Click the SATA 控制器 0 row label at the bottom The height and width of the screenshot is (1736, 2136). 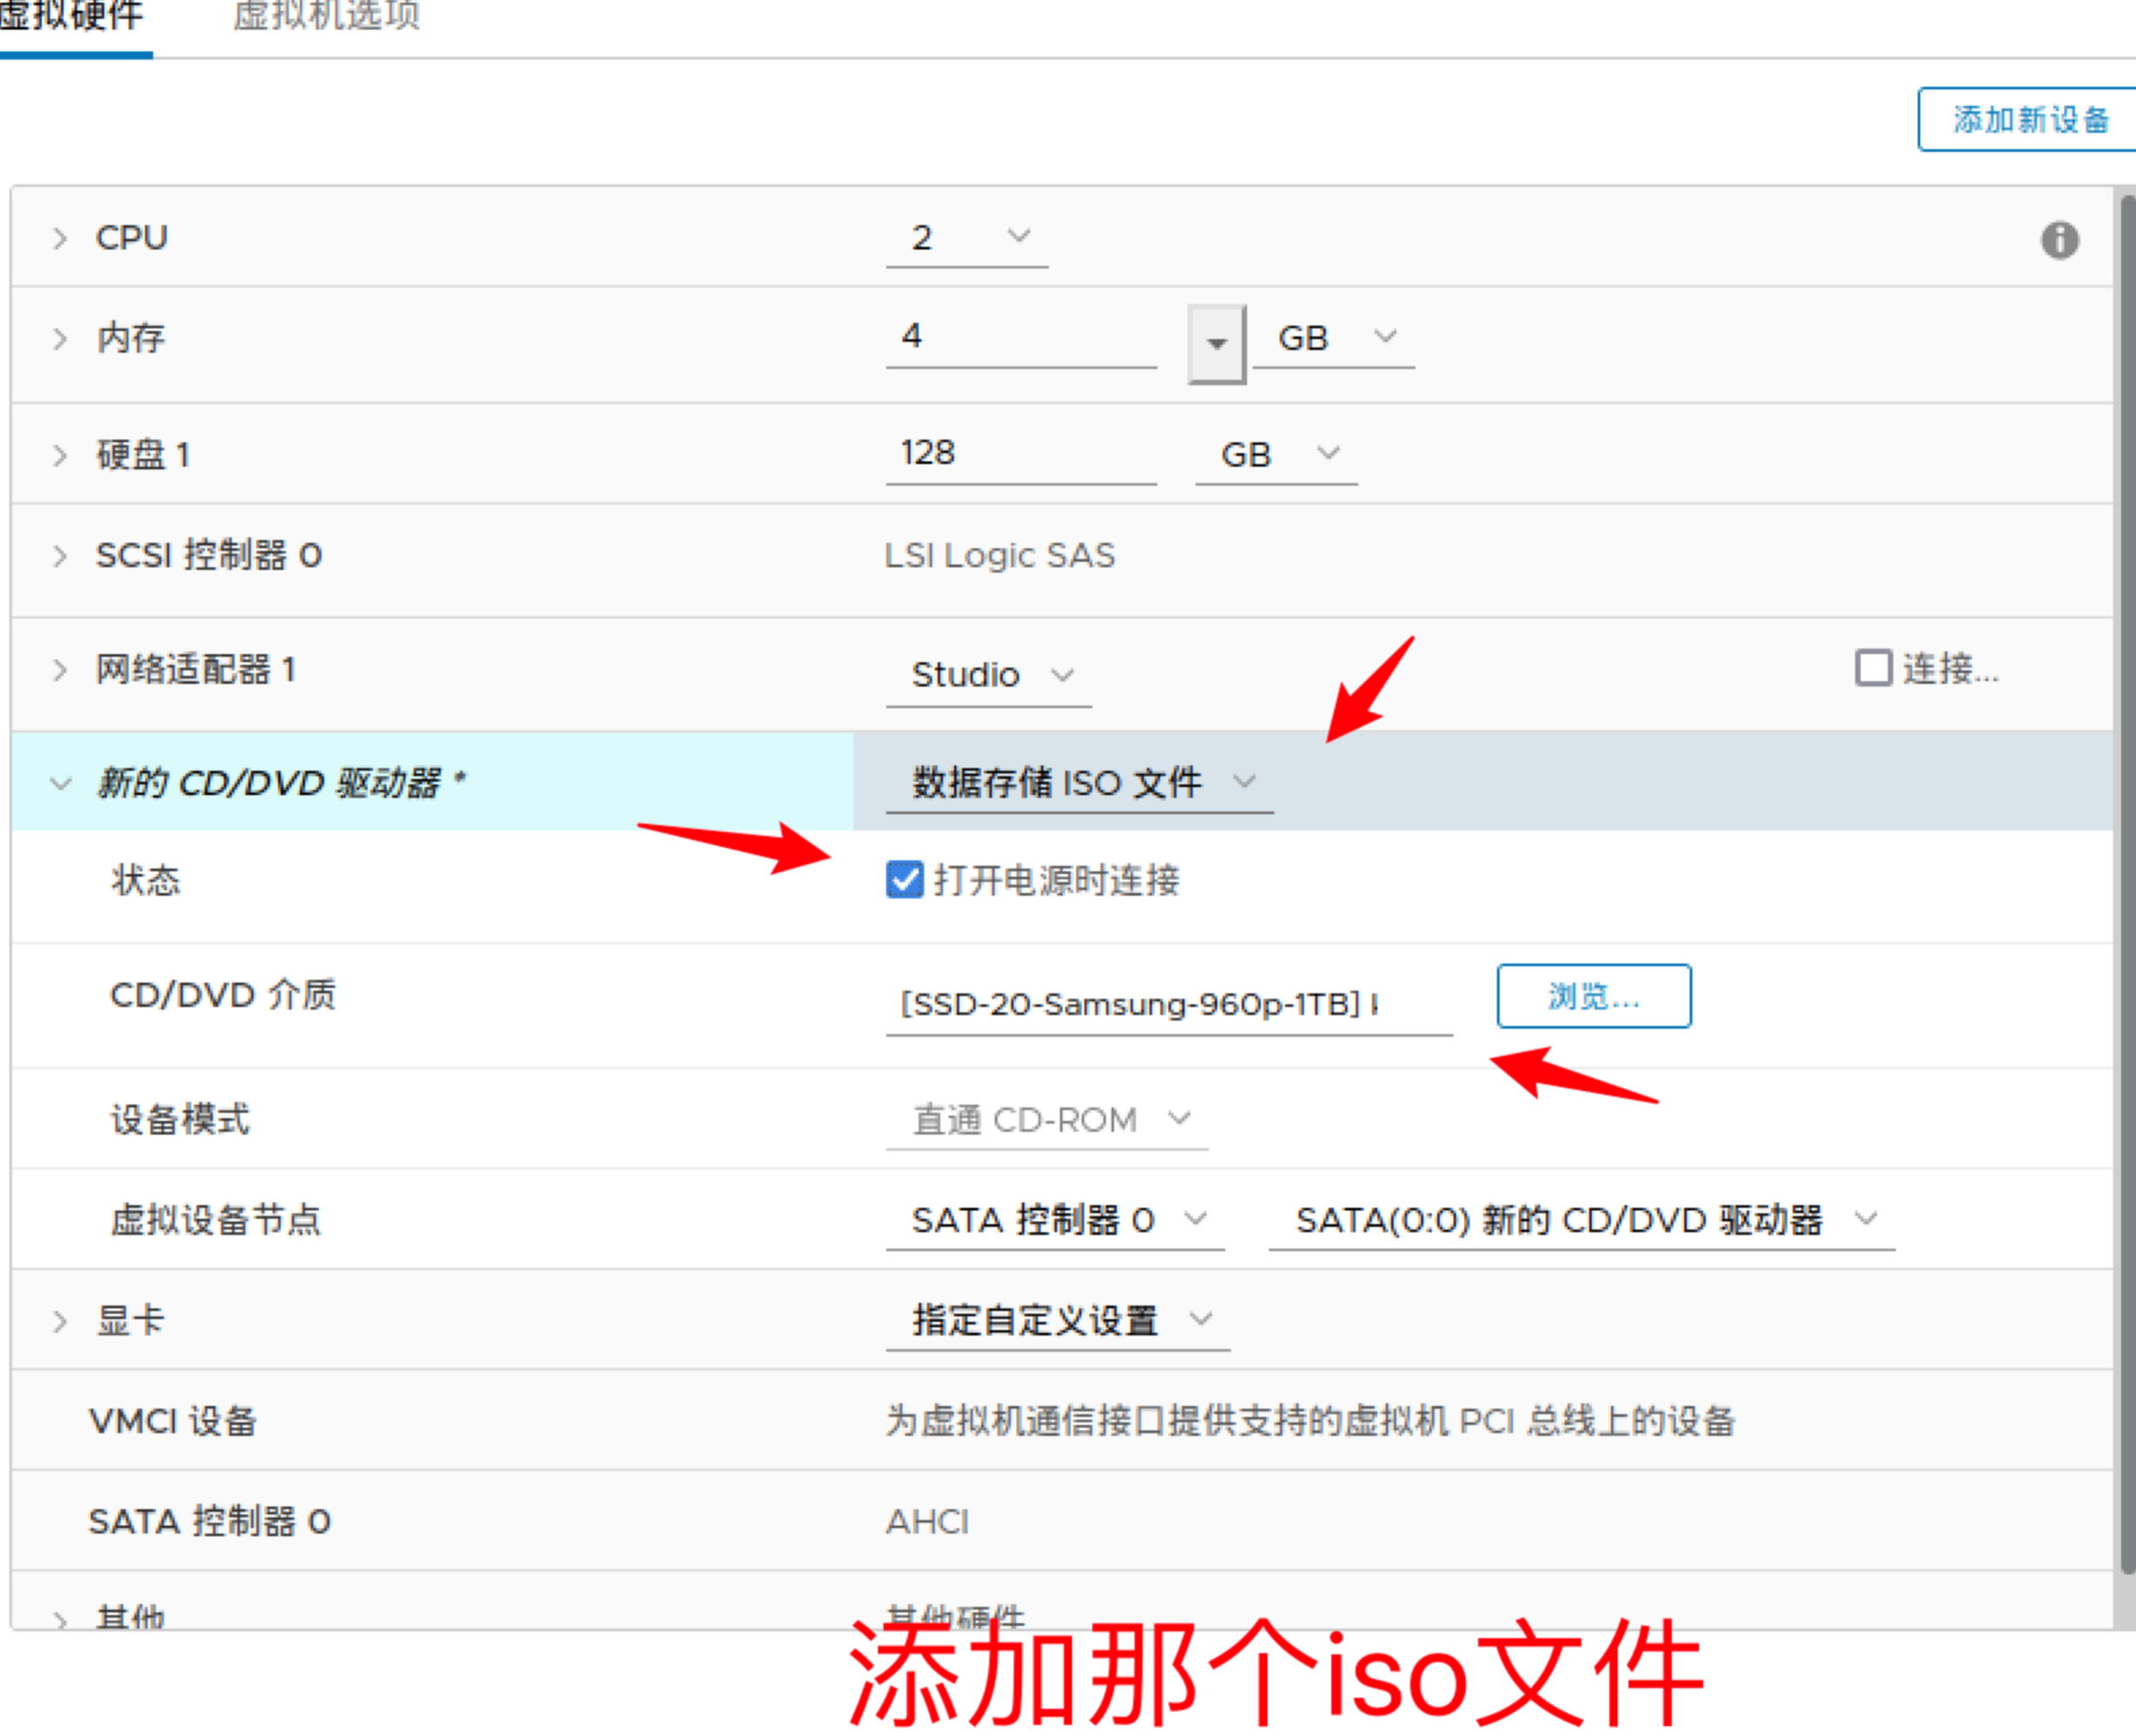pos(210,1522)
